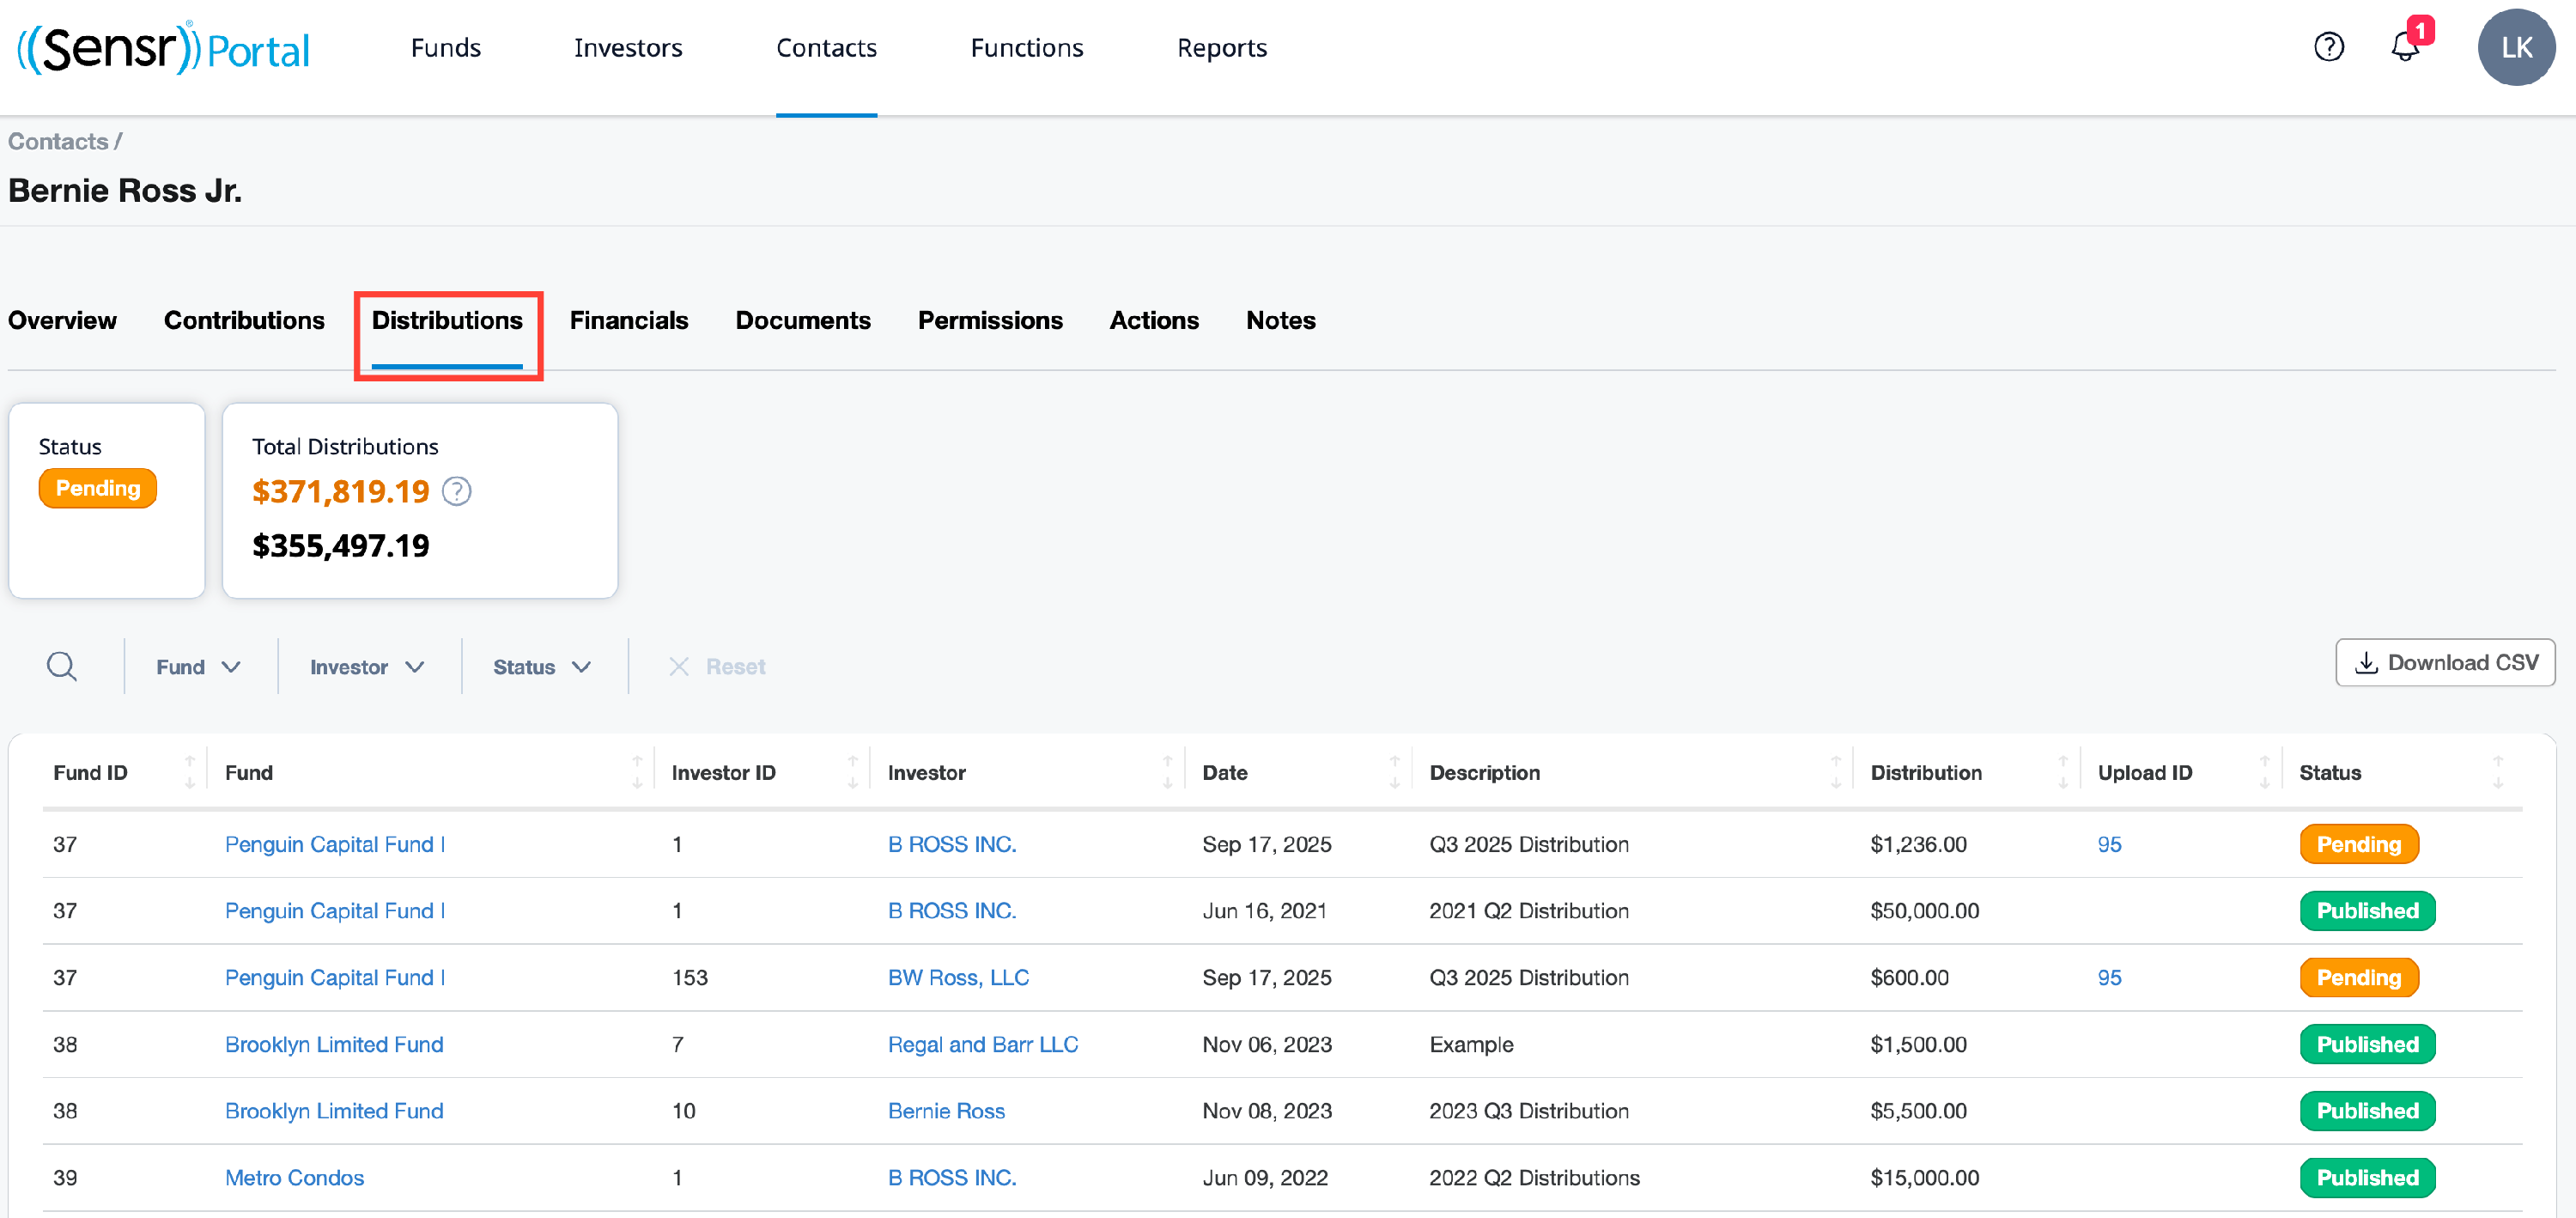Click the Pending badge in Status card

(98, 489)
